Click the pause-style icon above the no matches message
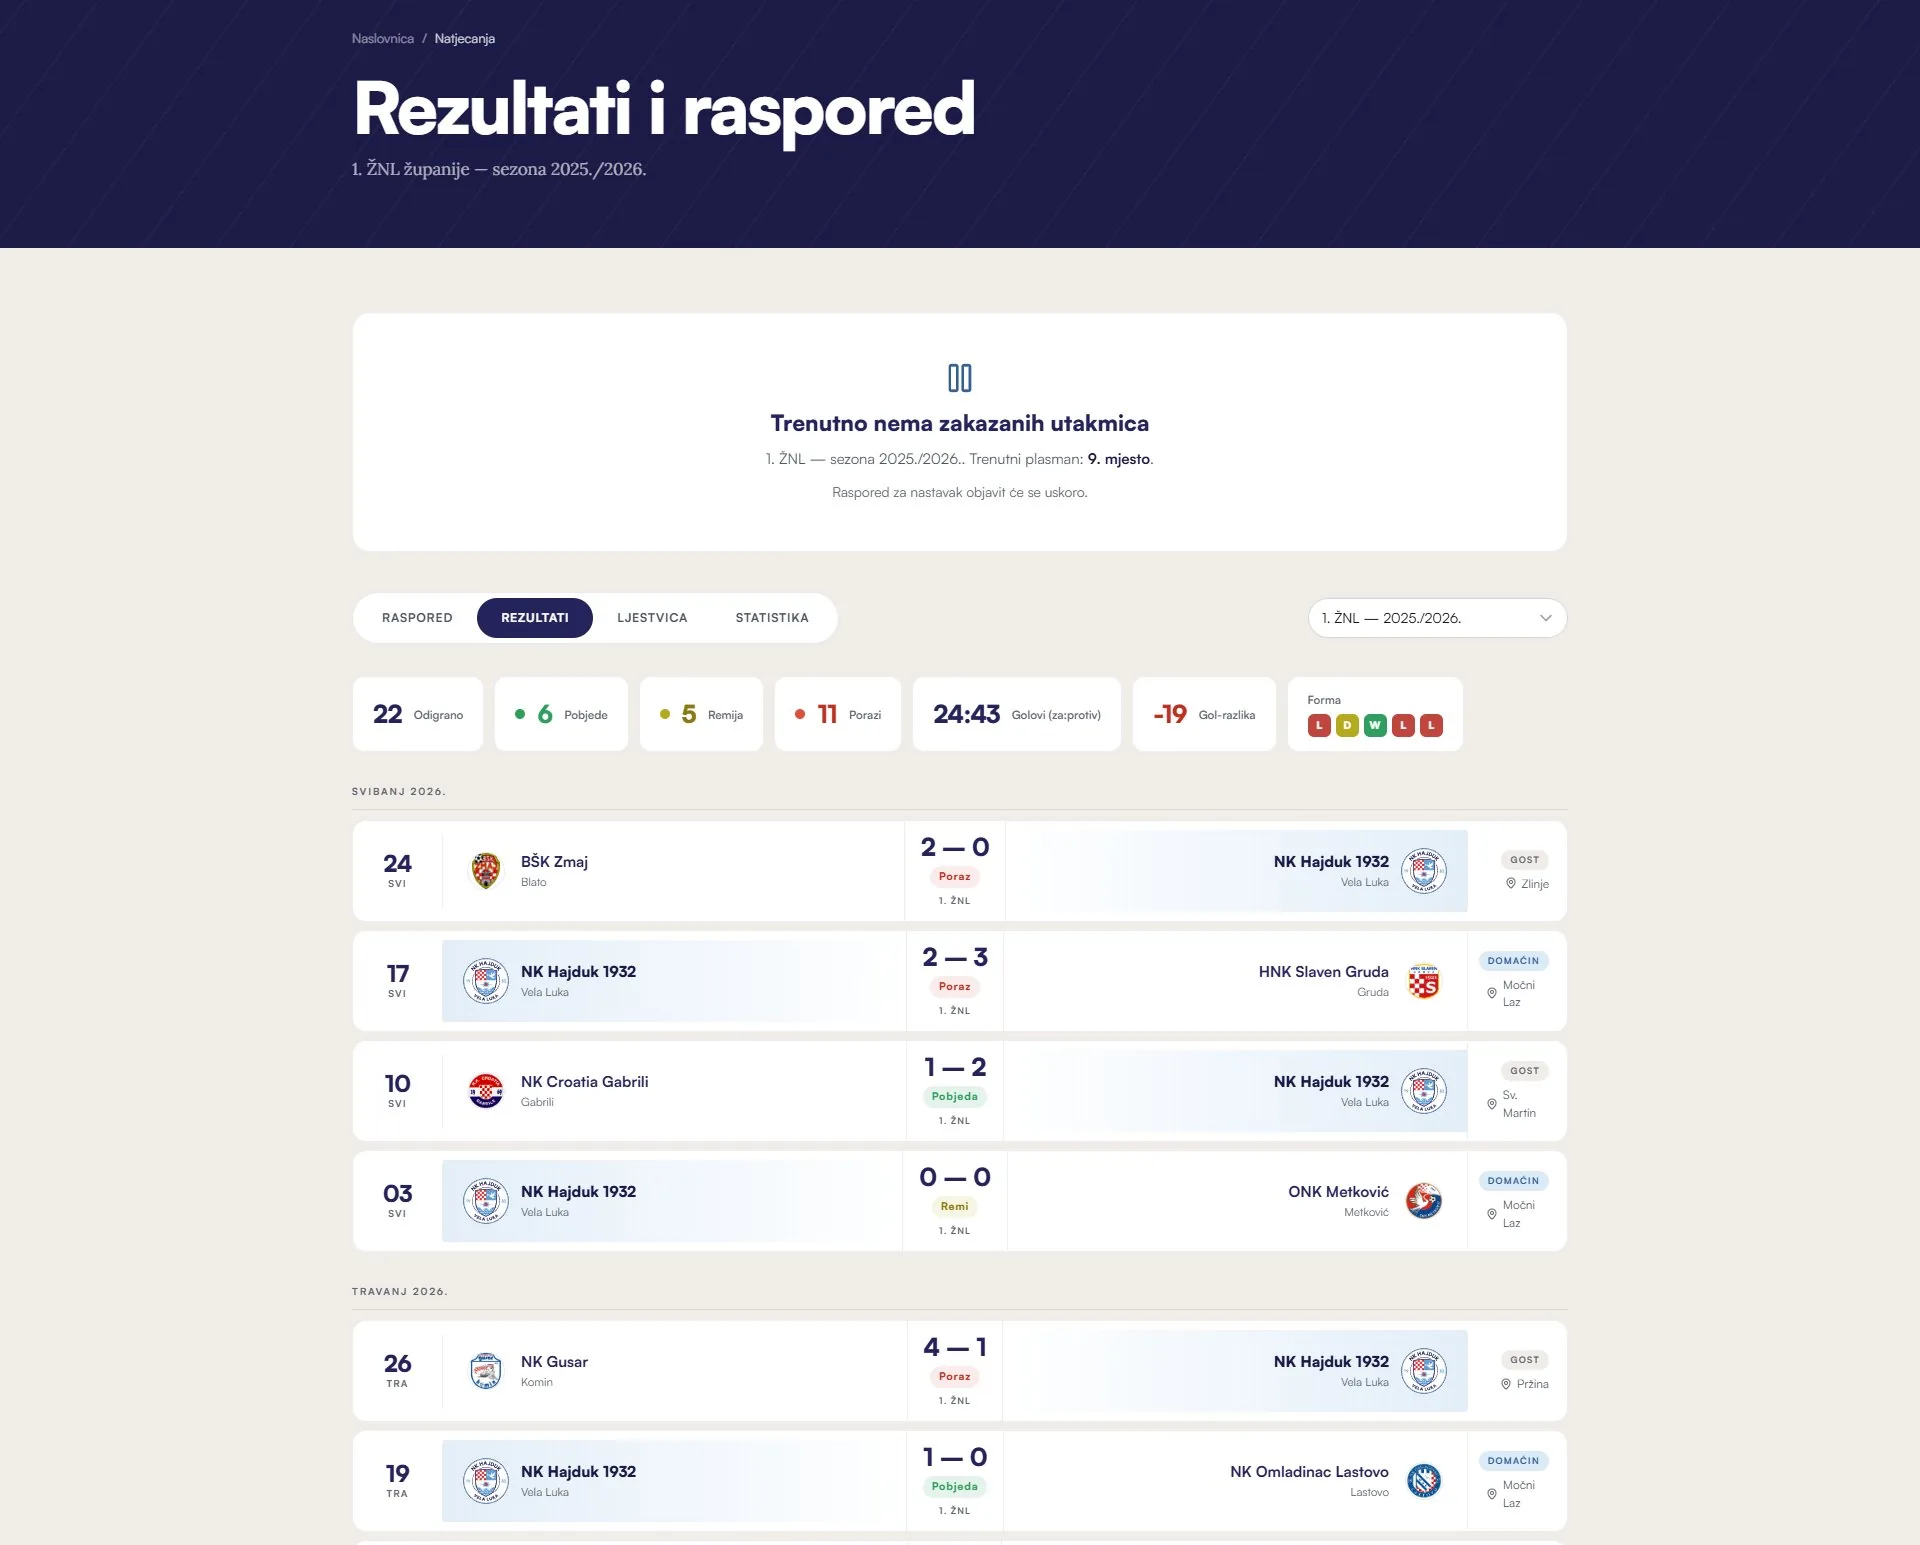 click(x=960, y=378)
